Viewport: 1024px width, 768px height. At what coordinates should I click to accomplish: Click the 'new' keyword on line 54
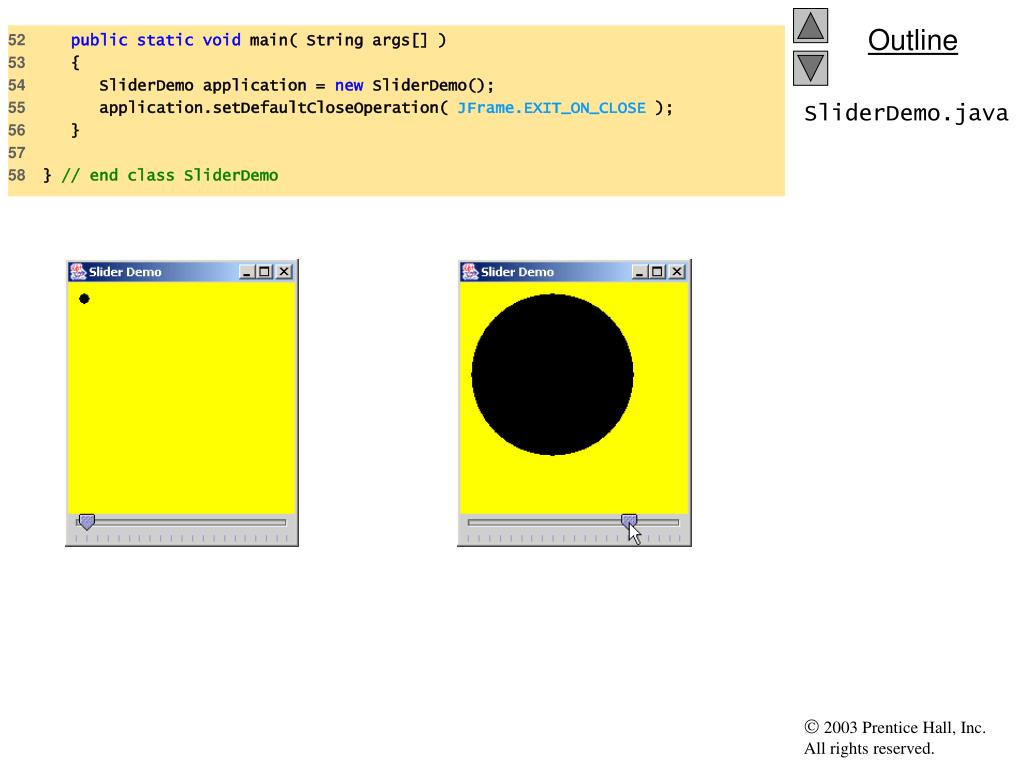(x=349, y=86)
